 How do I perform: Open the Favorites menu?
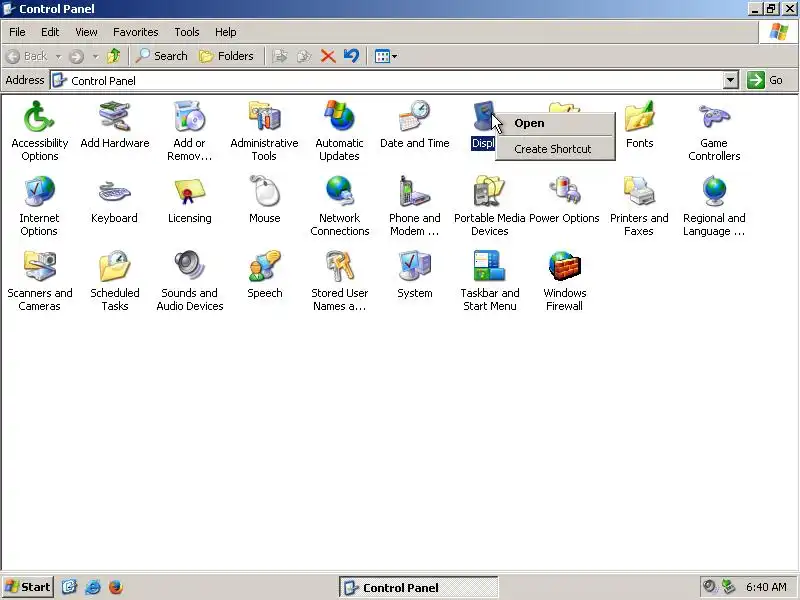click(x=135, y=32)
